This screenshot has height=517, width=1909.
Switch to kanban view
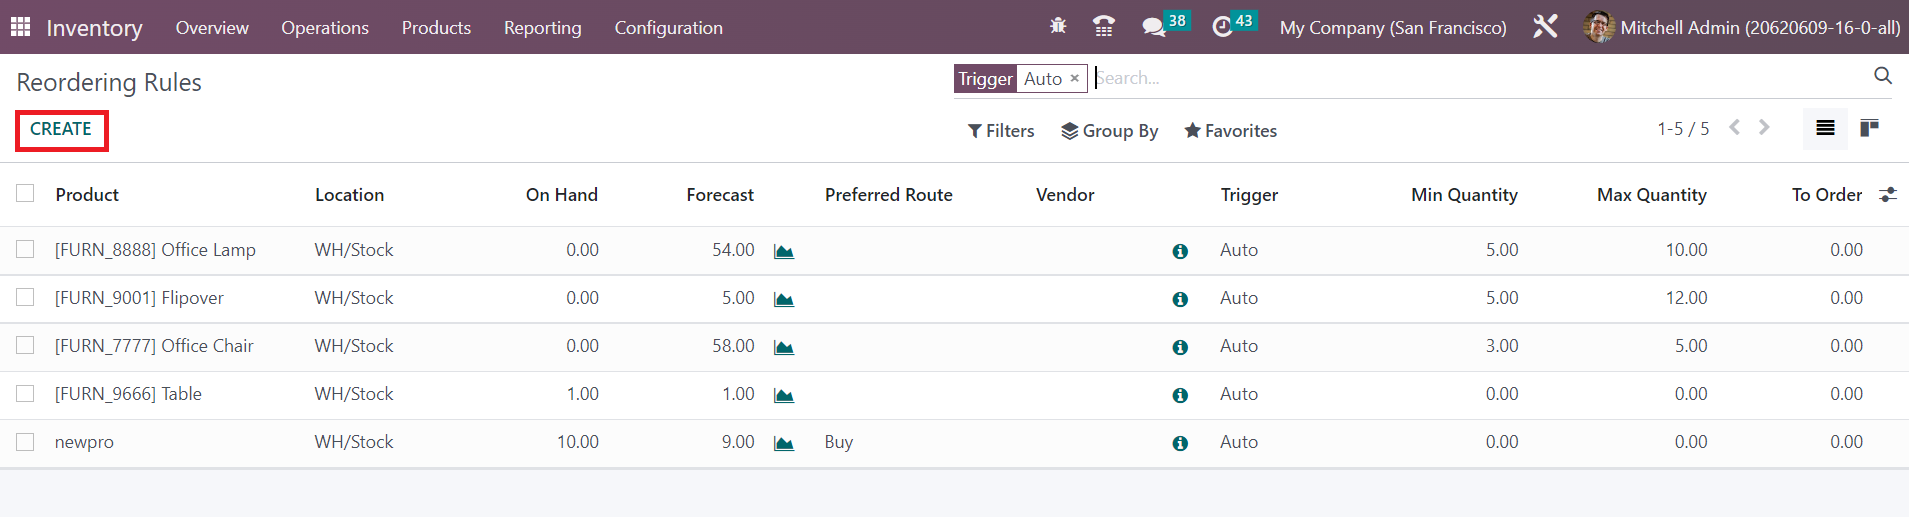[1868, 128]
